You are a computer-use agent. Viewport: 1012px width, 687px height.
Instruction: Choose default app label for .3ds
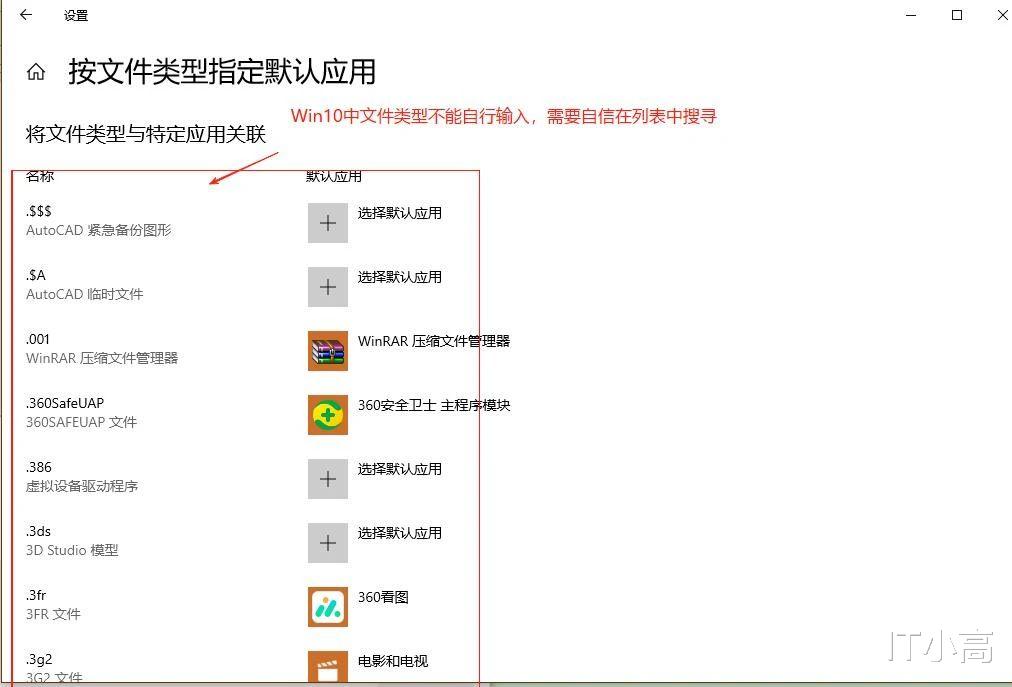coord(400,533)
